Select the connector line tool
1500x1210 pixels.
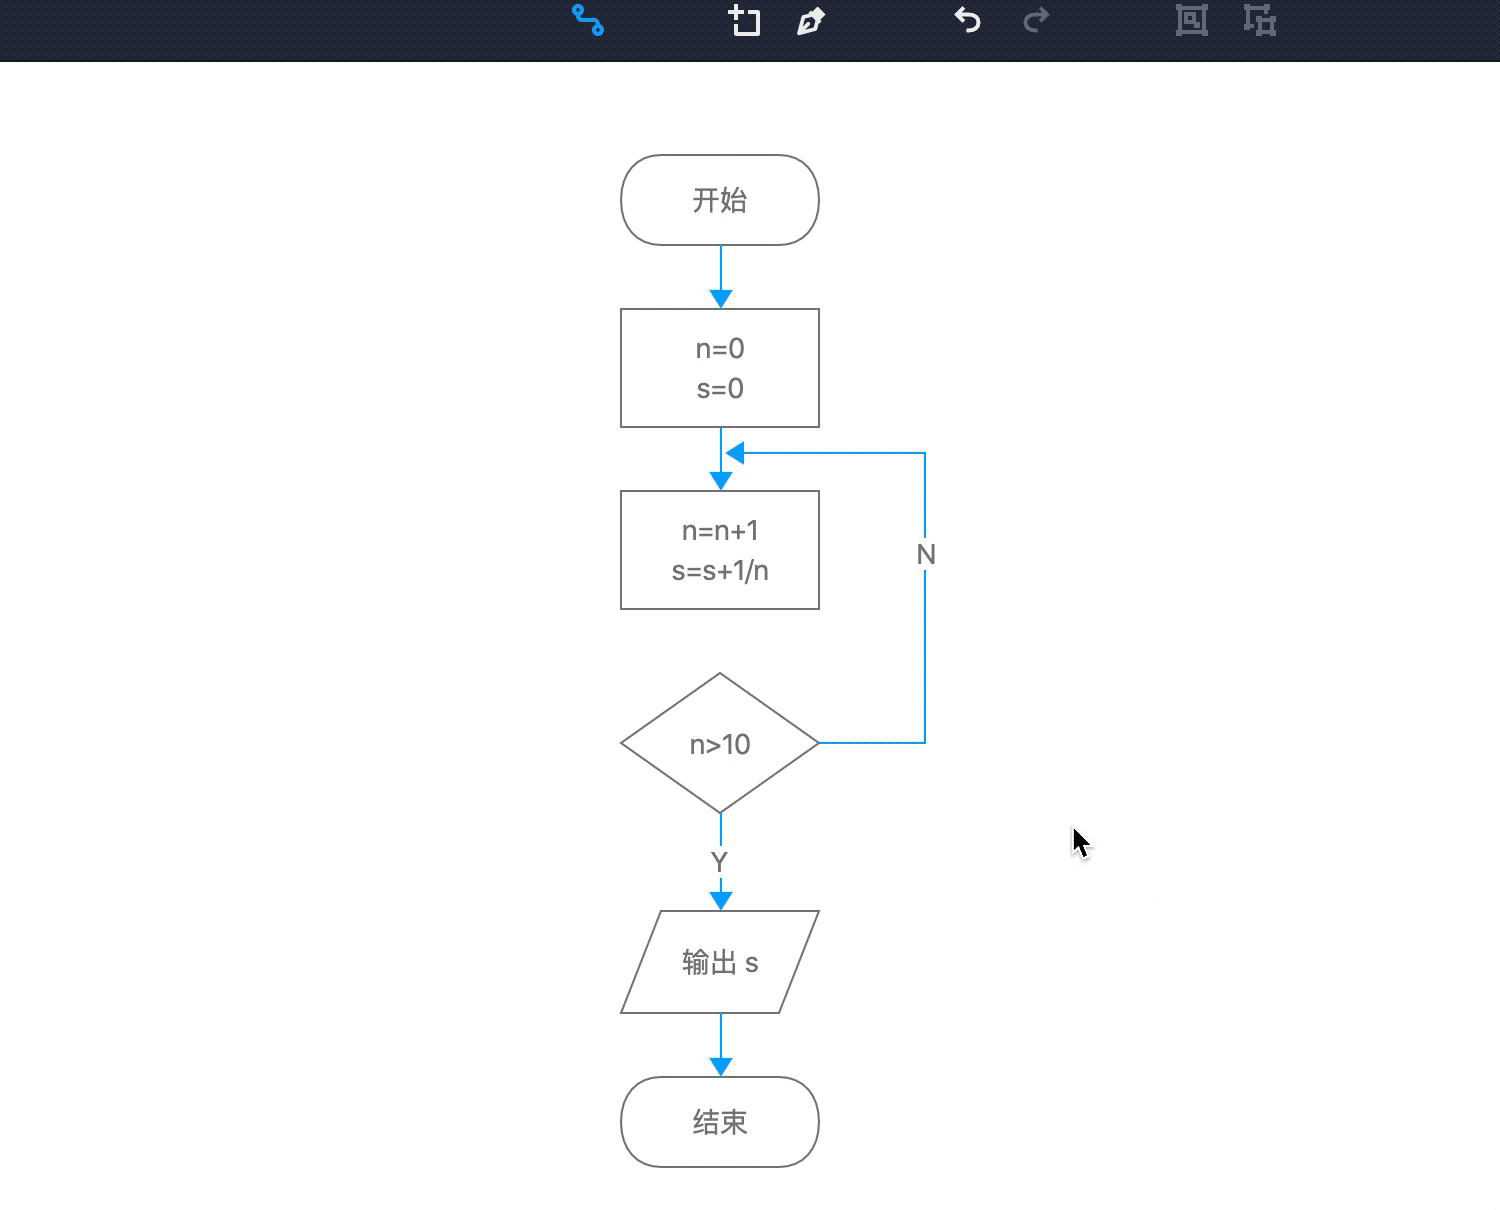point(588,20)
